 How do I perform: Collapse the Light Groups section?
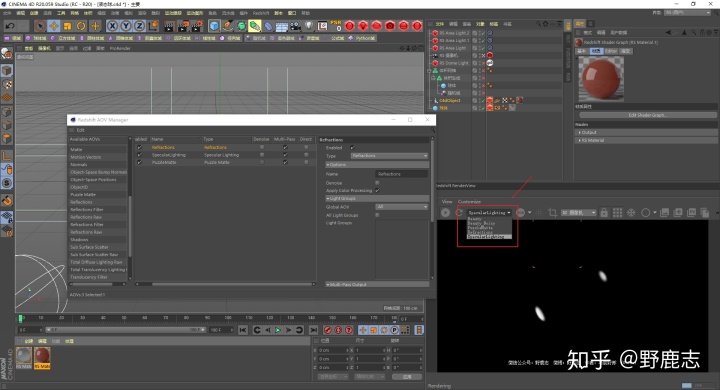click(377, 198)
